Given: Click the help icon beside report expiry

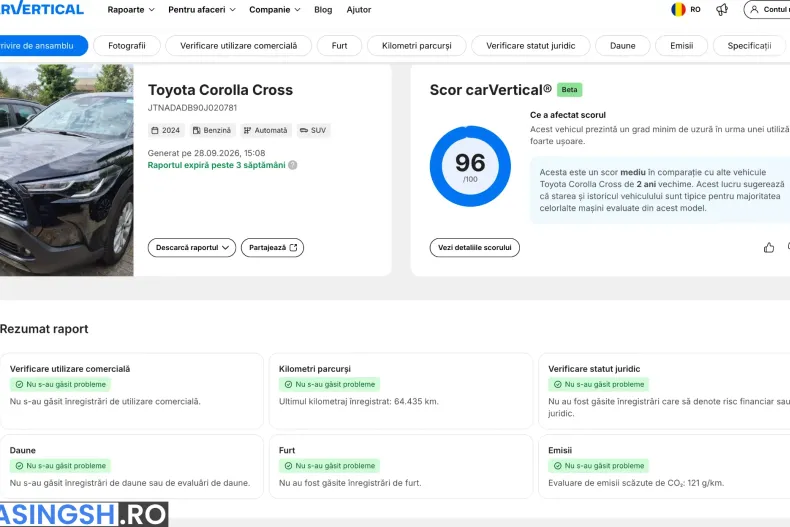Looking at the screenshot, I should click(x=293, y=165).
